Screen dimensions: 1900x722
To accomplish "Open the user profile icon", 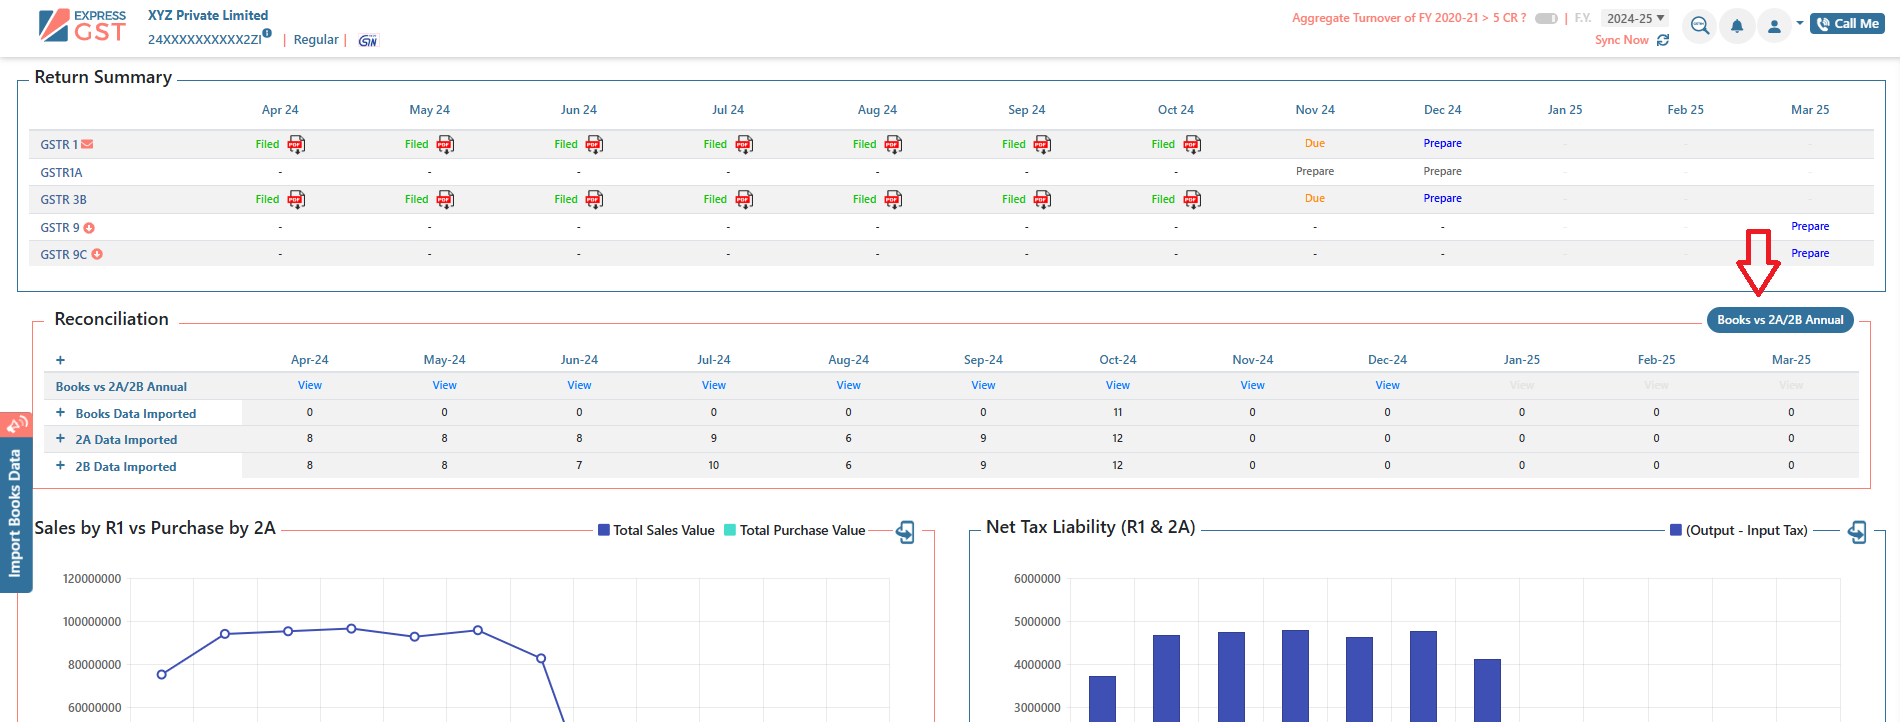I will pyautogui.click(x=1774, y=25).
